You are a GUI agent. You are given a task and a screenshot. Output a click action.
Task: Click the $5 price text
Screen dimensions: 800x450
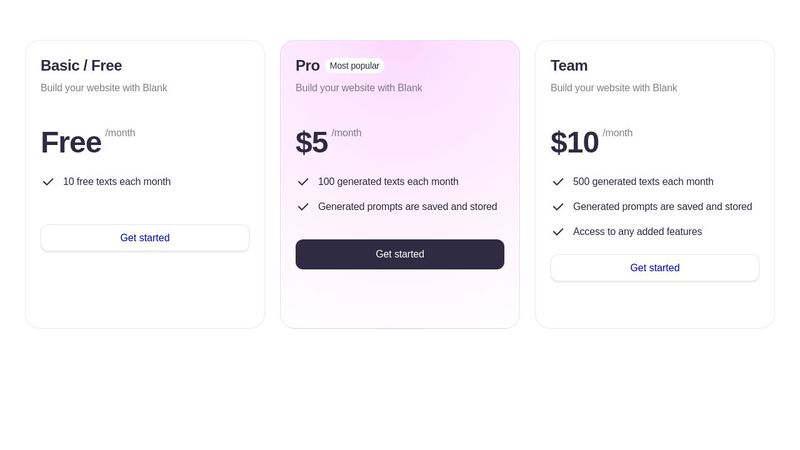coord(312,143)
